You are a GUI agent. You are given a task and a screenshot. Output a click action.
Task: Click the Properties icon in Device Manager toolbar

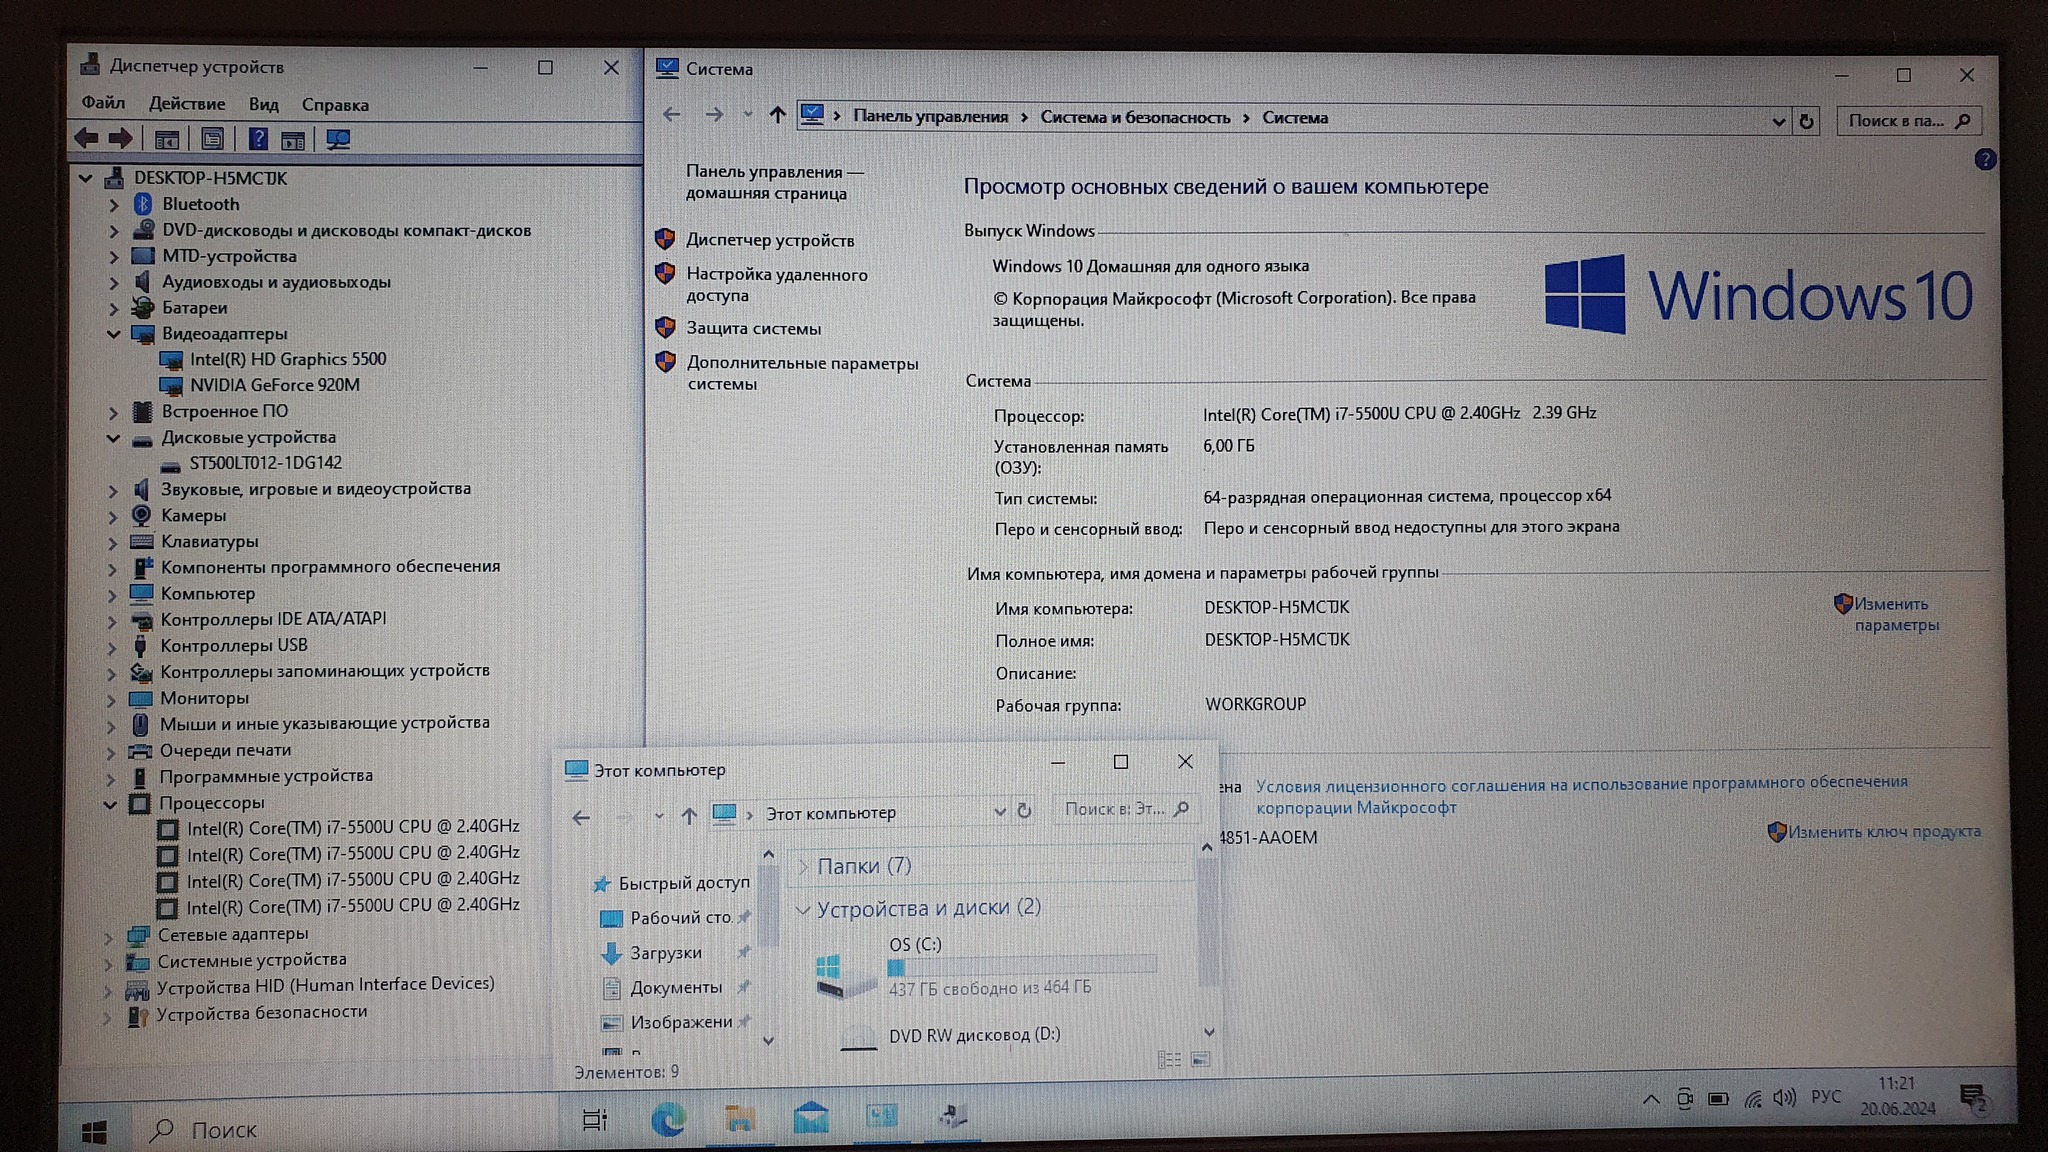(212, 139)
